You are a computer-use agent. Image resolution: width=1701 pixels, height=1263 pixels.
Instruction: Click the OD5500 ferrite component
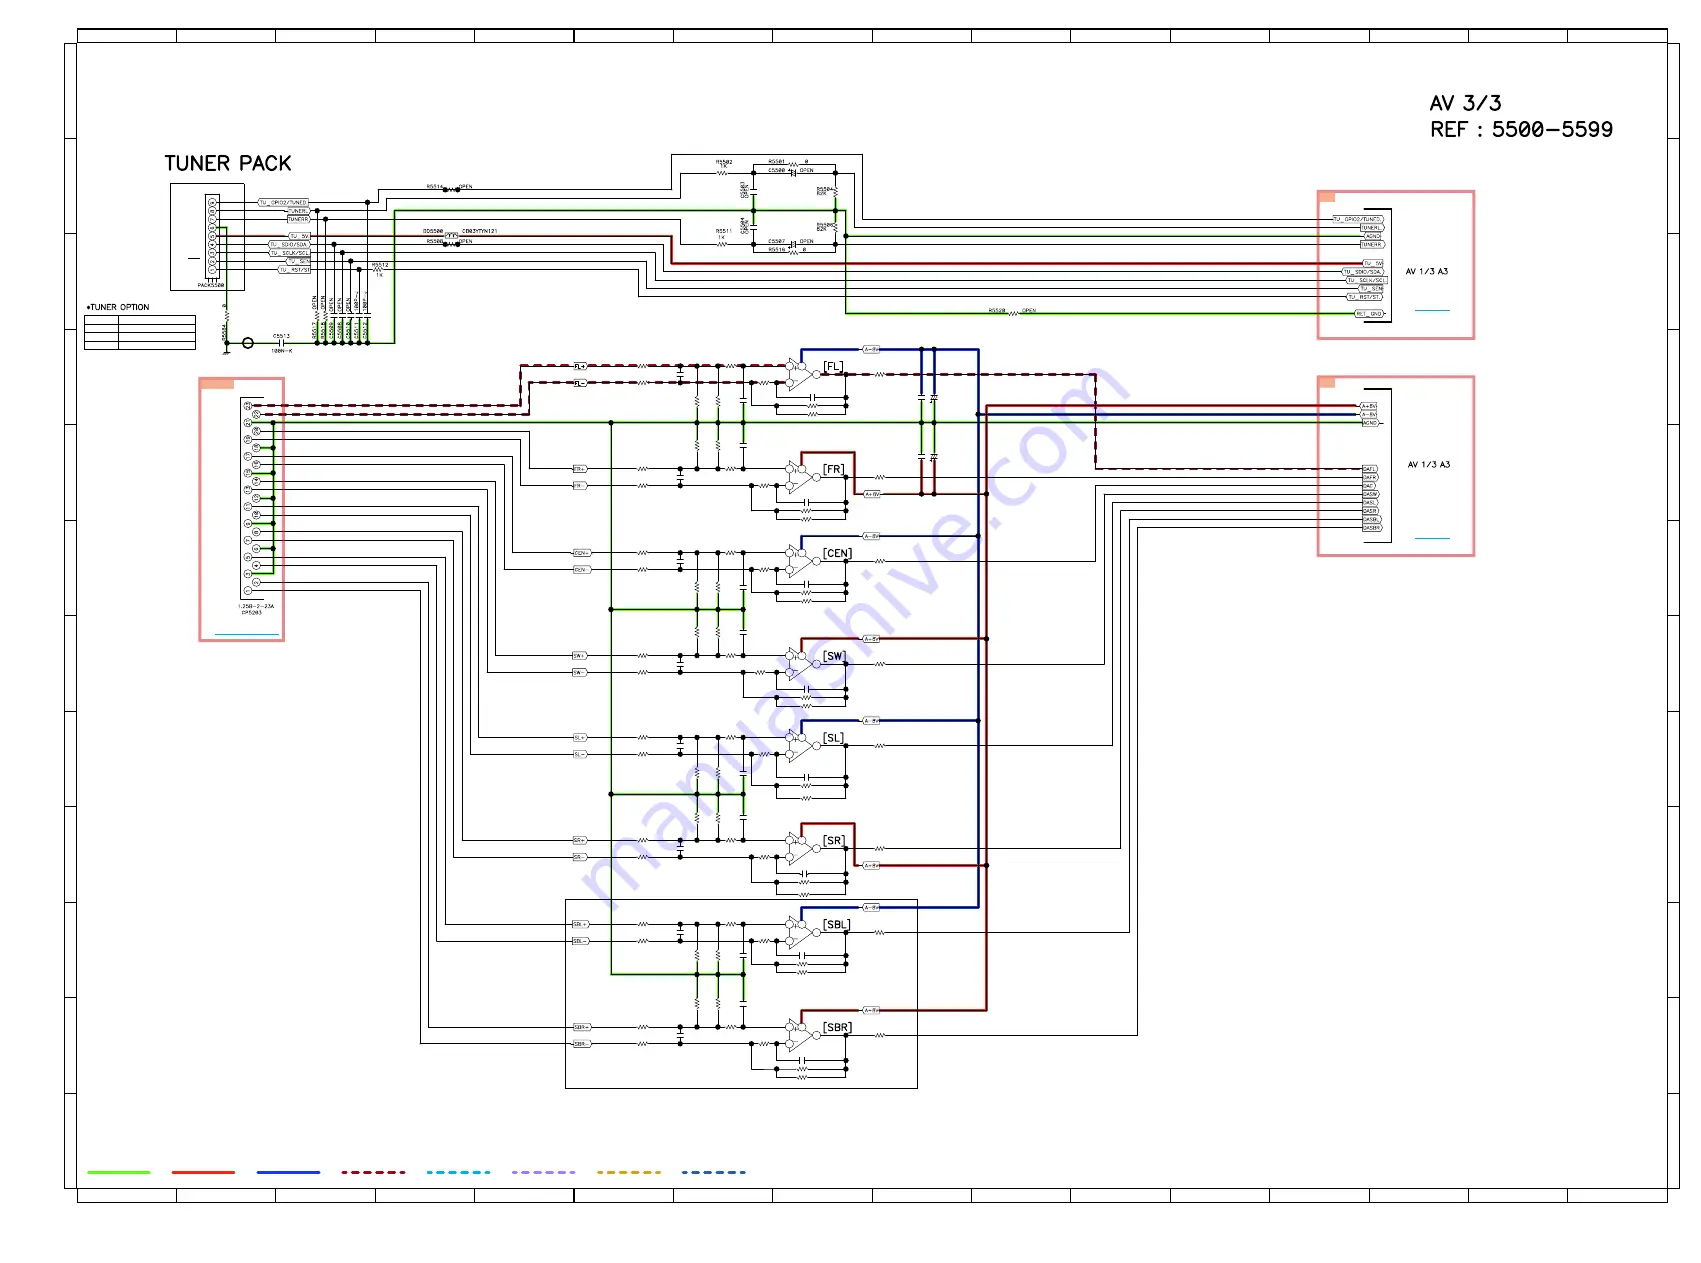click(451, 236)
